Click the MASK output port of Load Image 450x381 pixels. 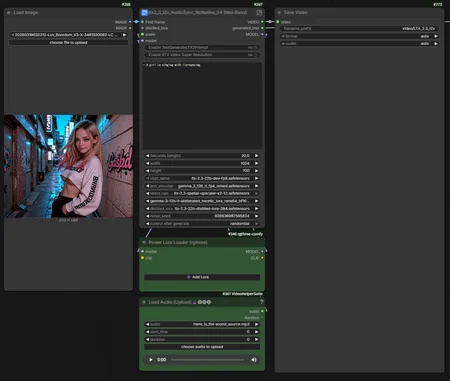tap(130, 28)
